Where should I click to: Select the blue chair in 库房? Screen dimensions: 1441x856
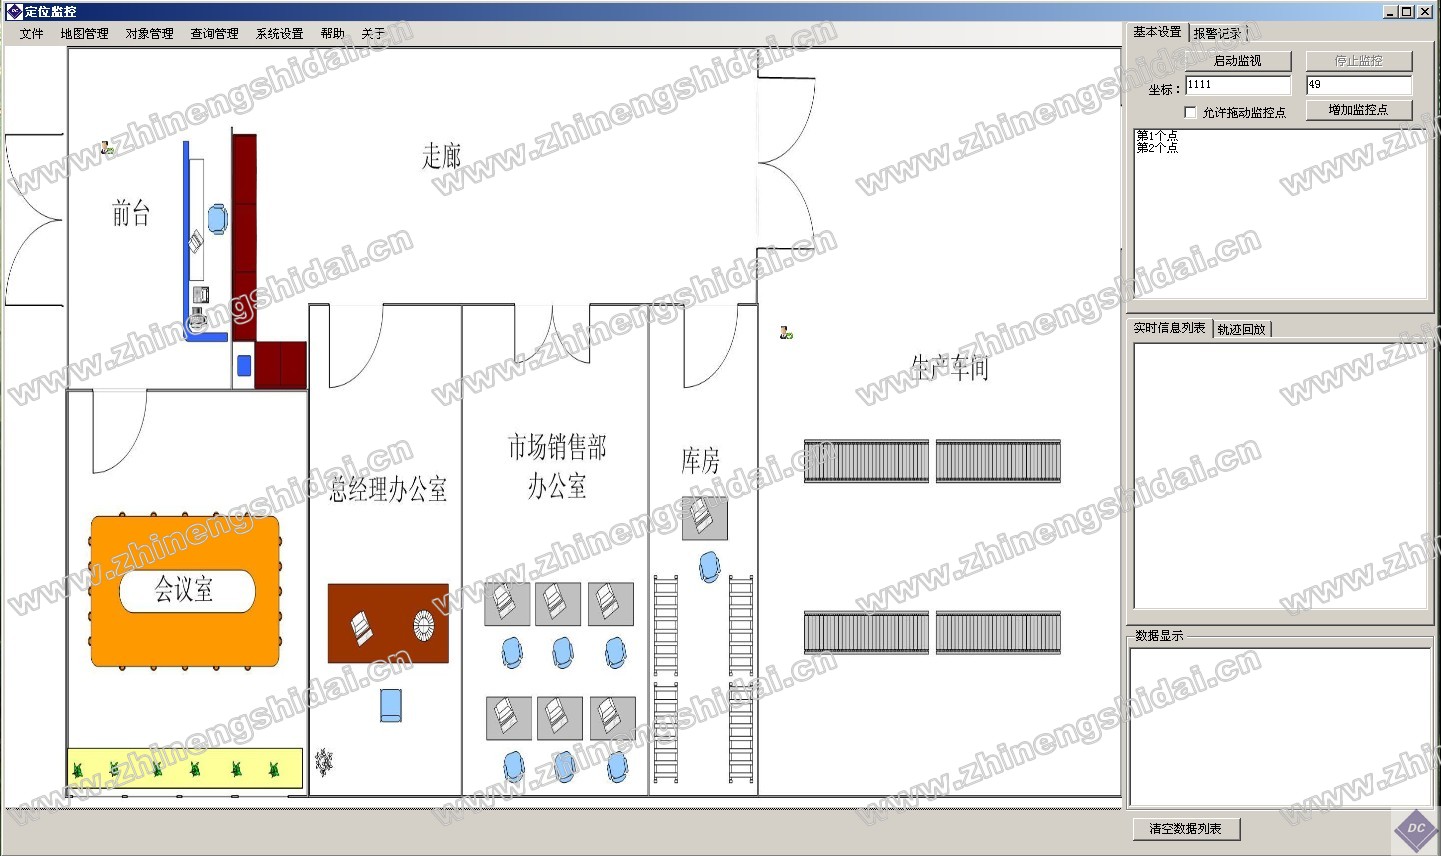(x=709, y=567)
